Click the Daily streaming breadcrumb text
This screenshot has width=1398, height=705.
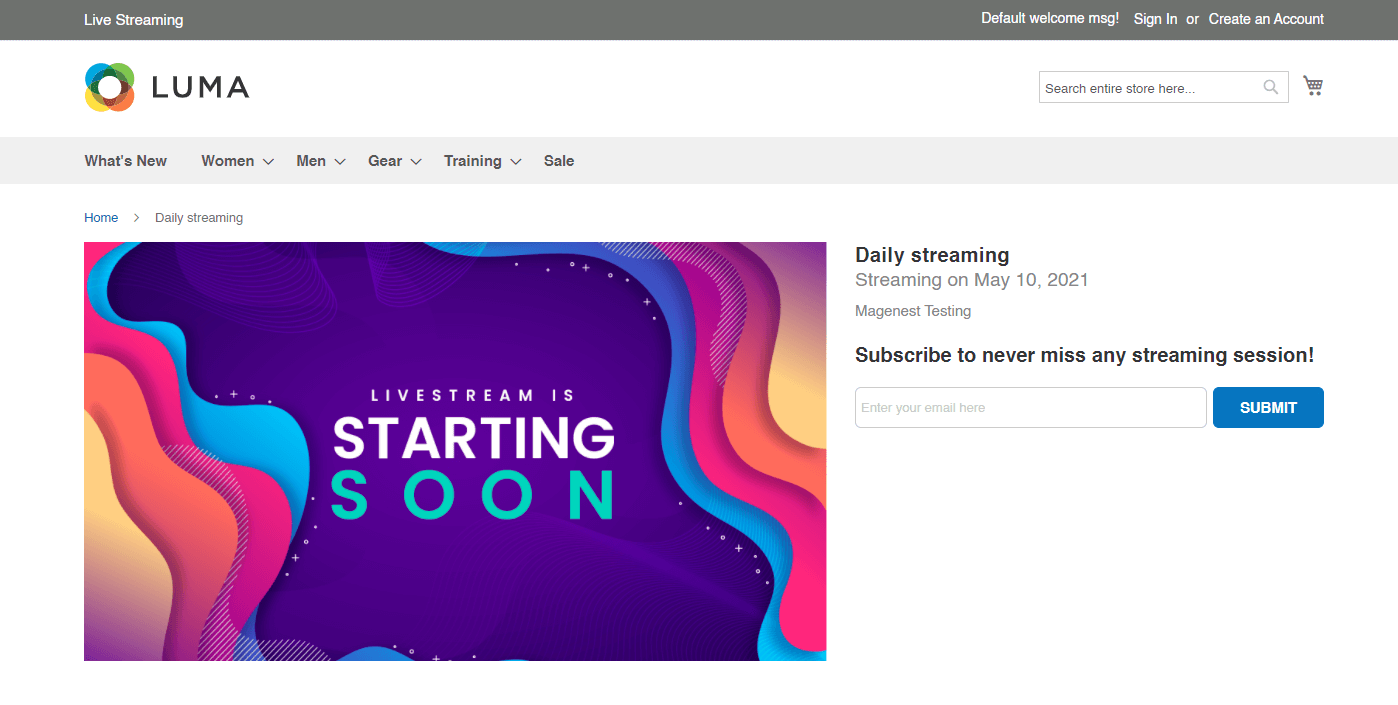pos(199,217)
